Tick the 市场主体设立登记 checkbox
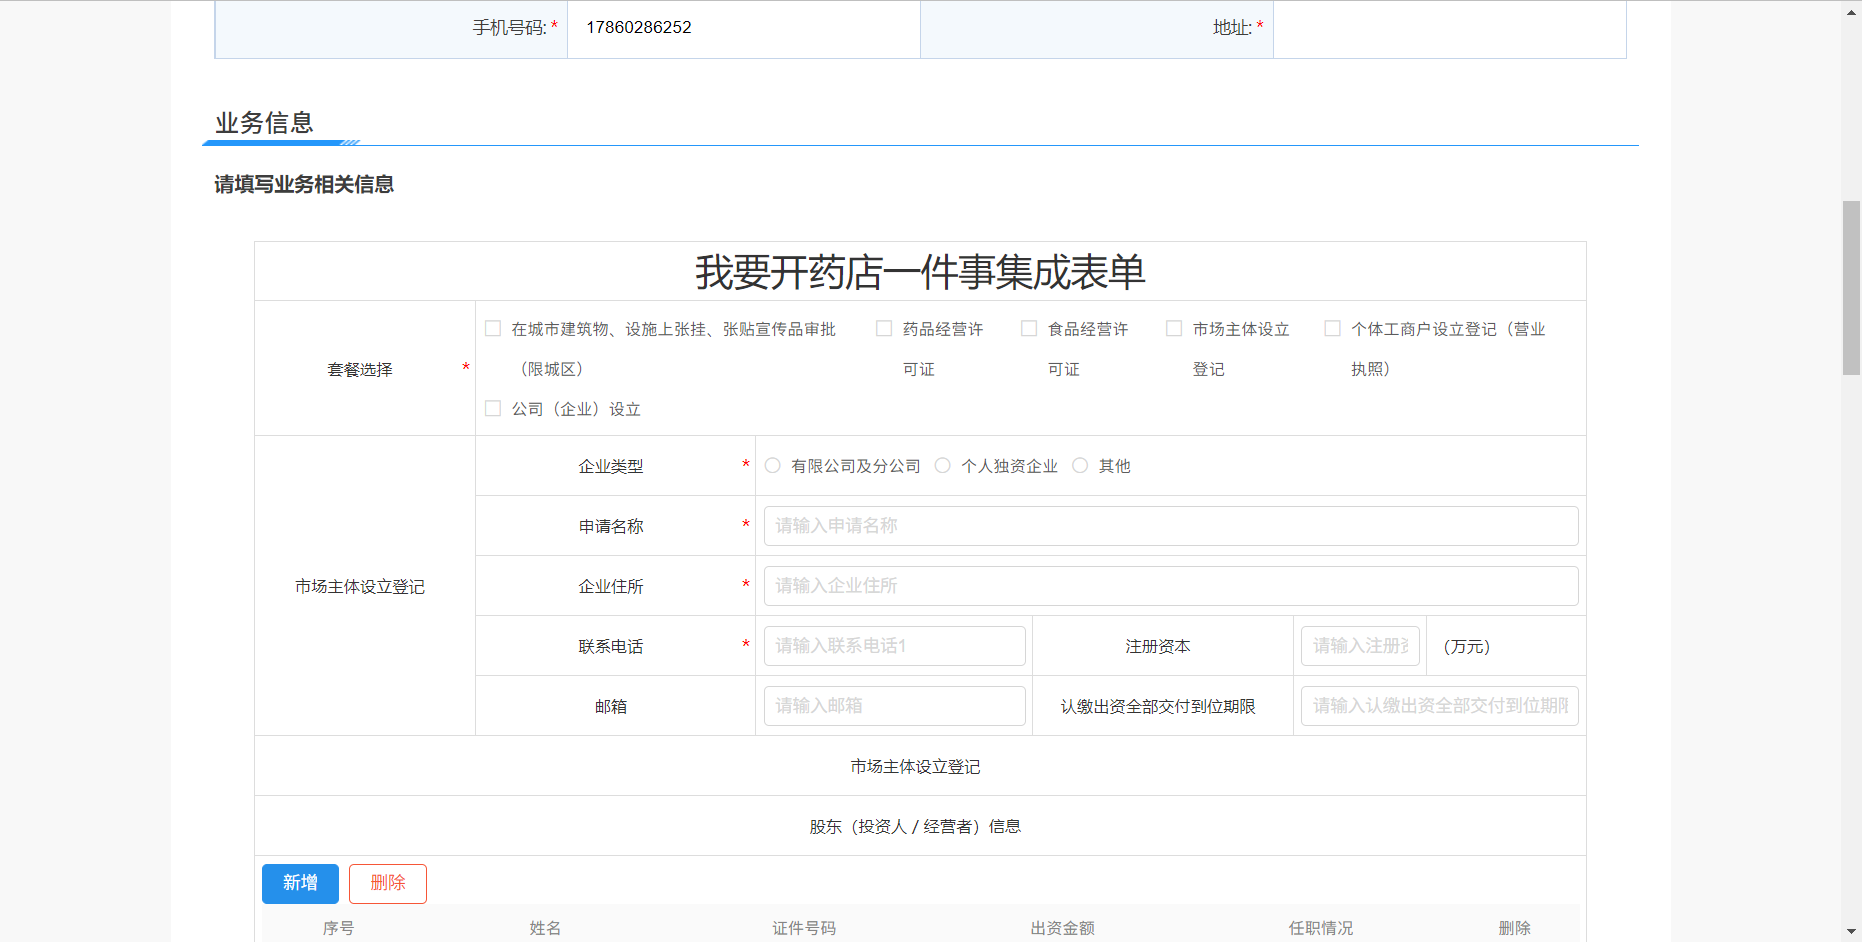1862x942 pixels. pos(1174,329)
